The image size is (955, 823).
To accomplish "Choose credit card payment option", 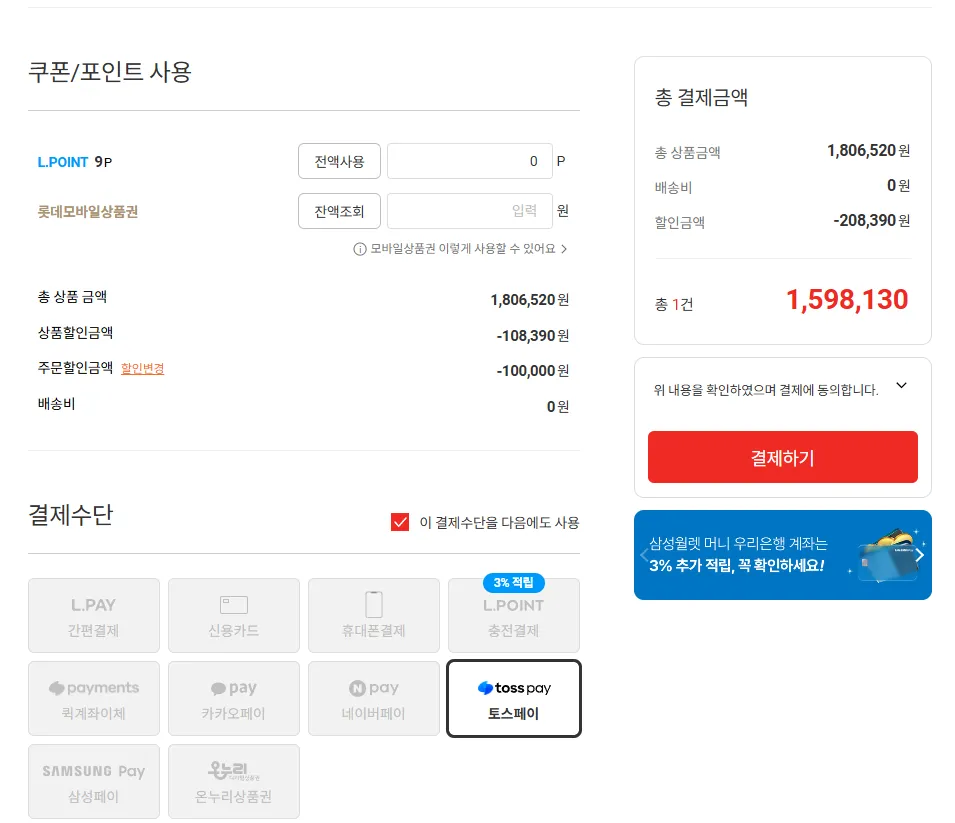I will 233,615.
